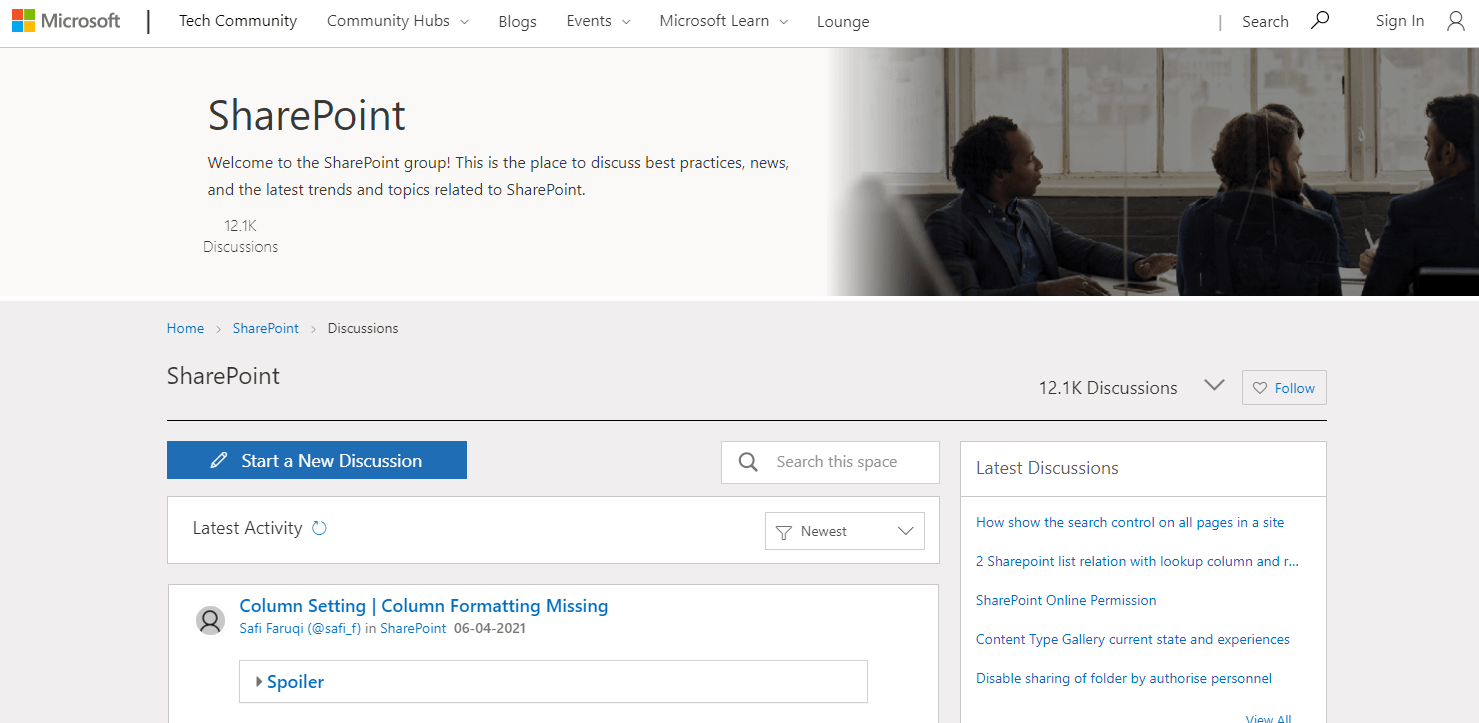Screen dimensions: 1479x723
Task: Focus the Search this space field
Action: pos(830,462)
